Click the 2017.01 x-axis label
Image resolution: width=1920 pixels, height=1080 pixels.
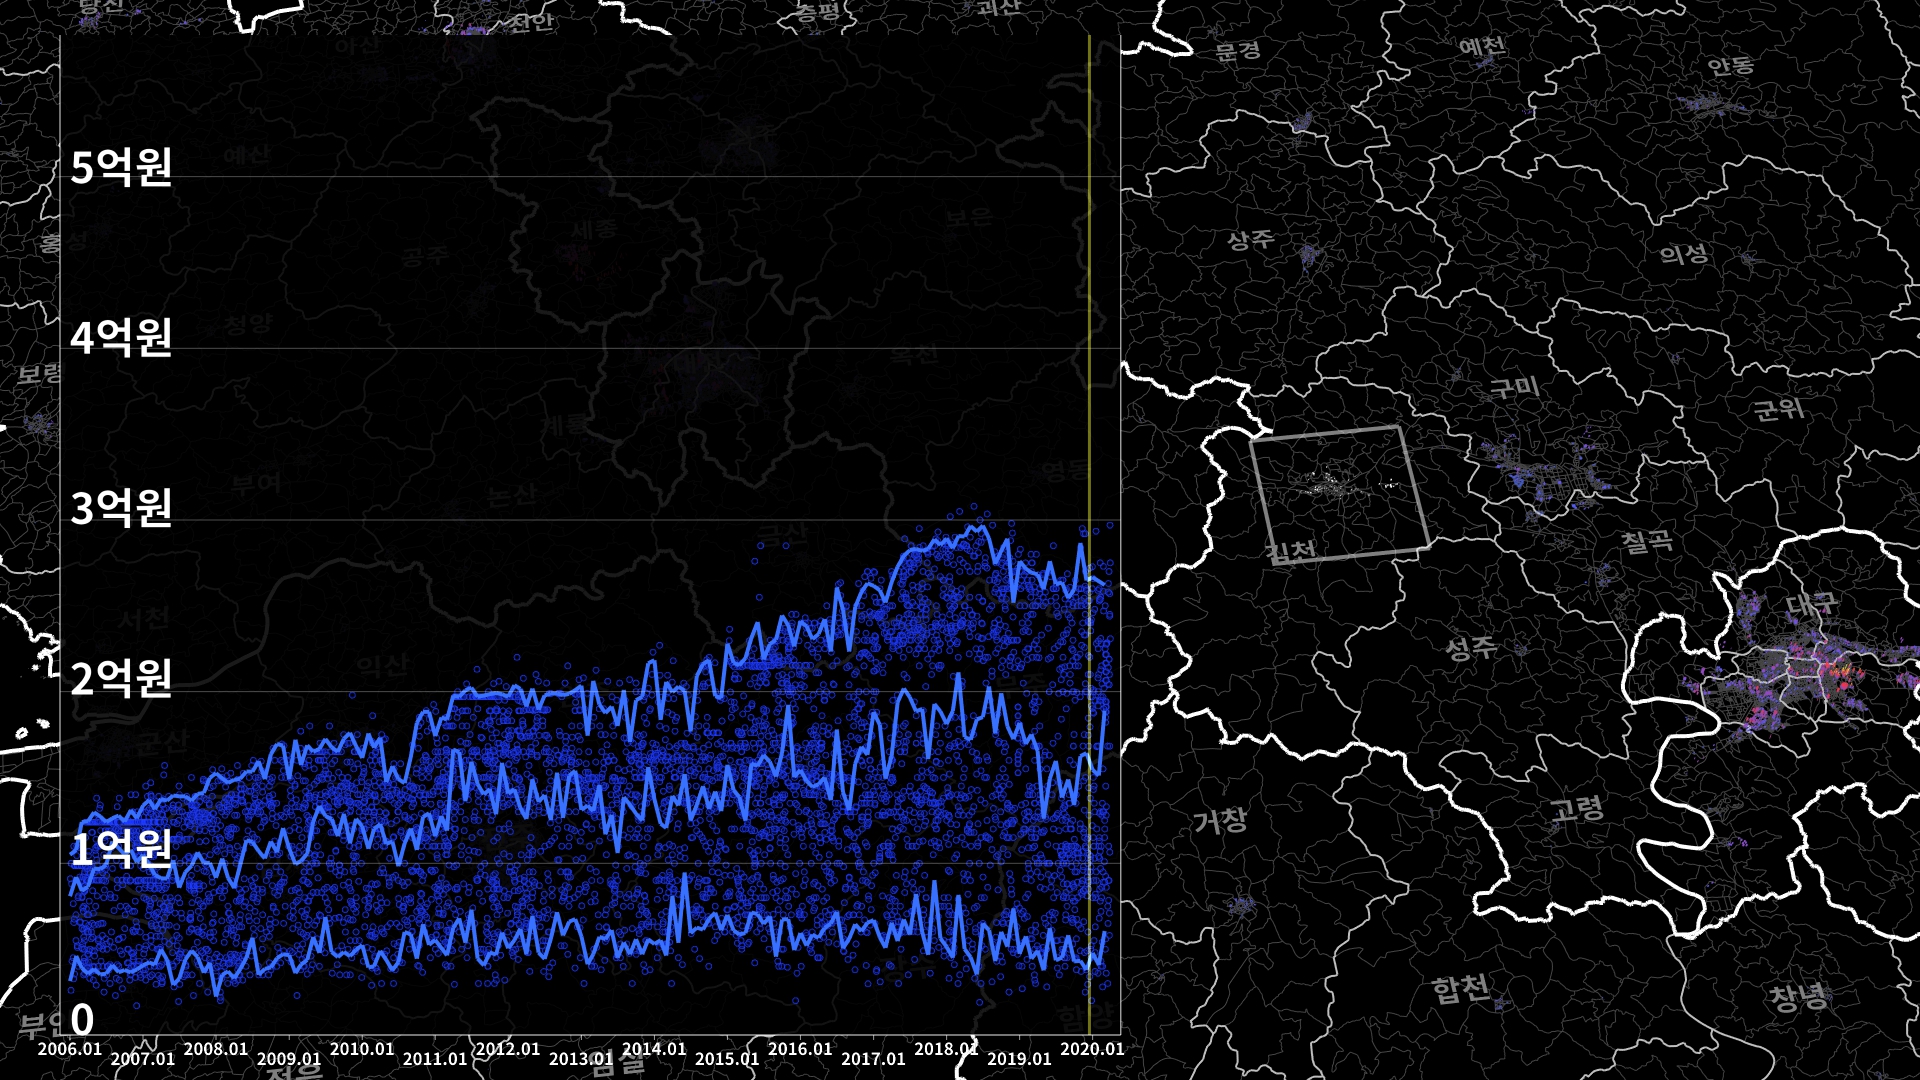873,1058
